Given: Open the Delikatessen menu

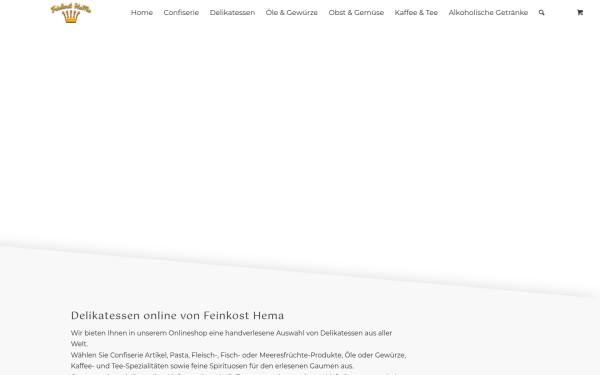Looking at the screenshot, I should [232, 13].
